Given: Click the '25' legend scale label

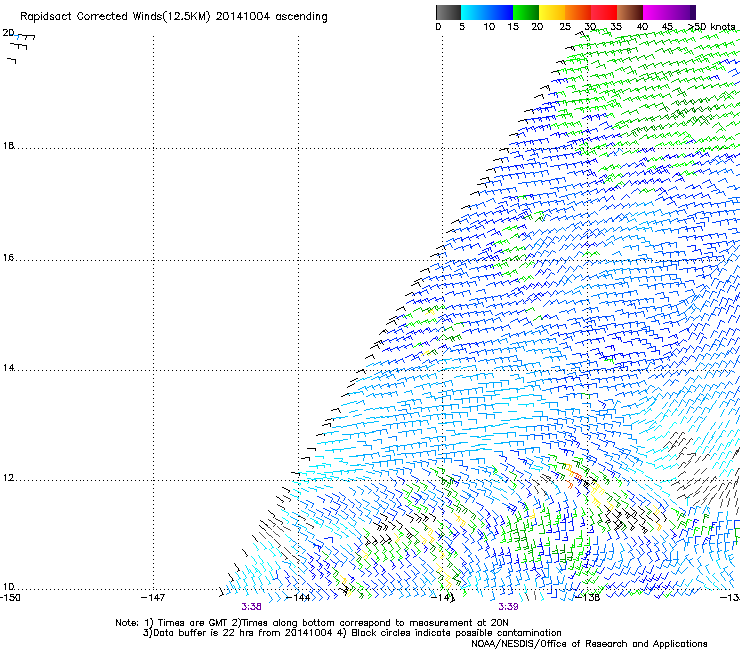Looking at the screenshot, I should pyautogui.click(x=565, y=27).
